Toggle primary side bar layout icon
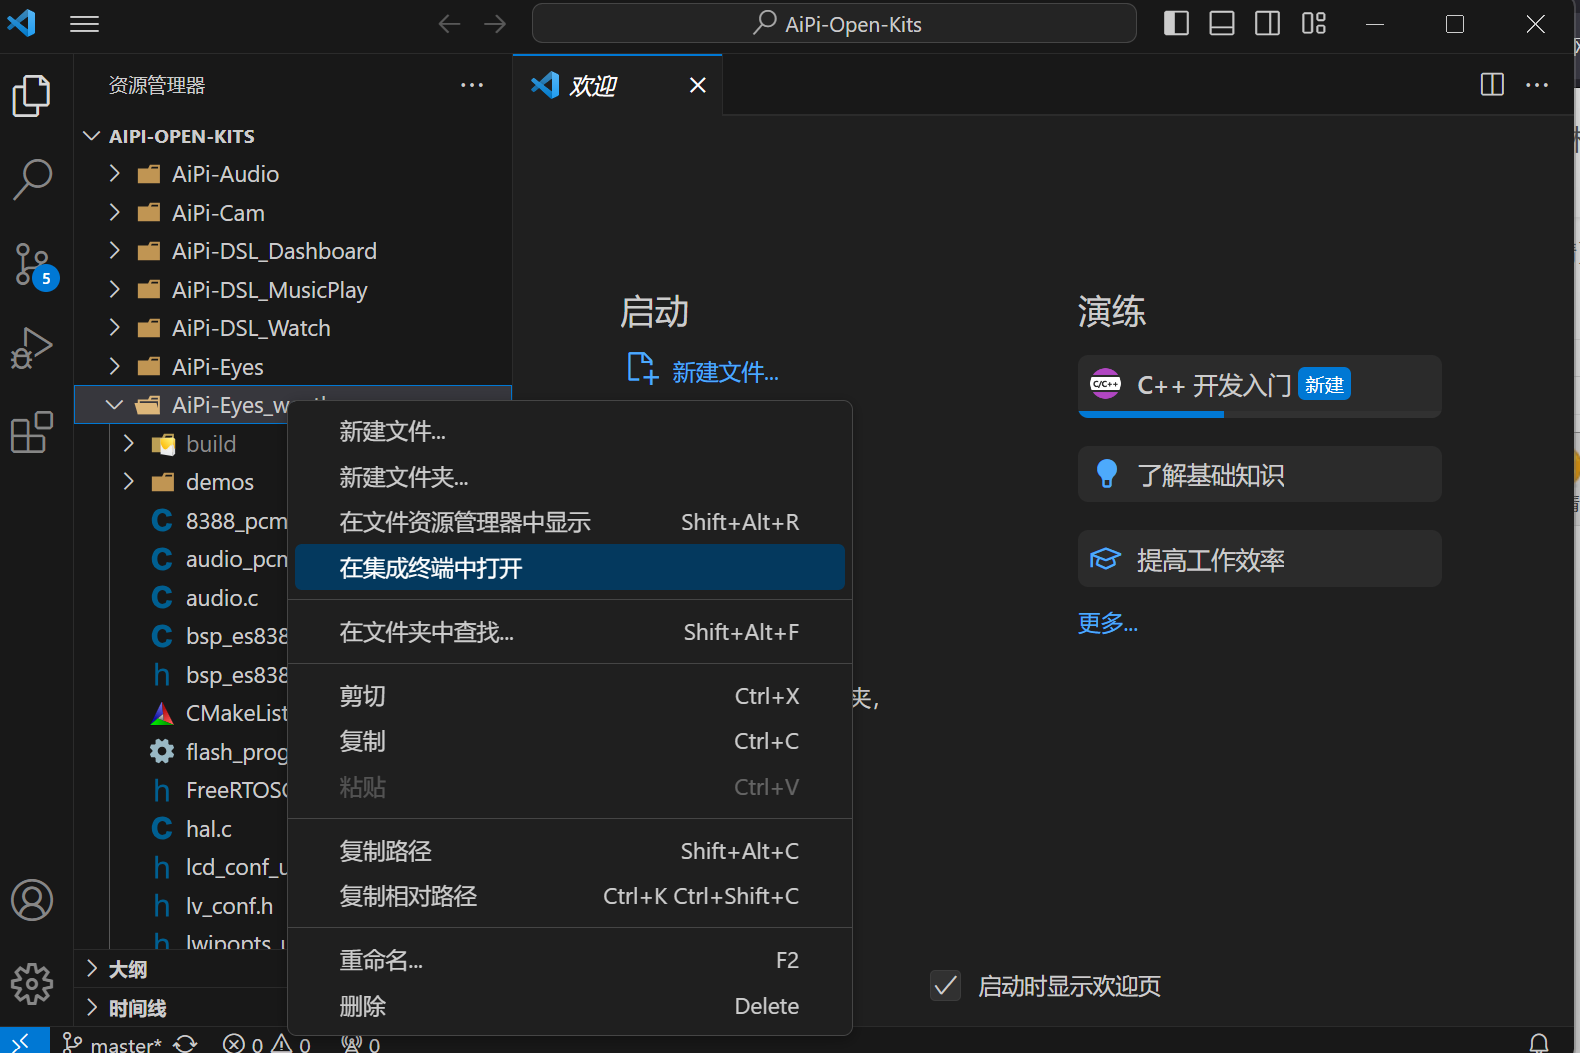1580x1053 pixels. (x=1176, y=23)
